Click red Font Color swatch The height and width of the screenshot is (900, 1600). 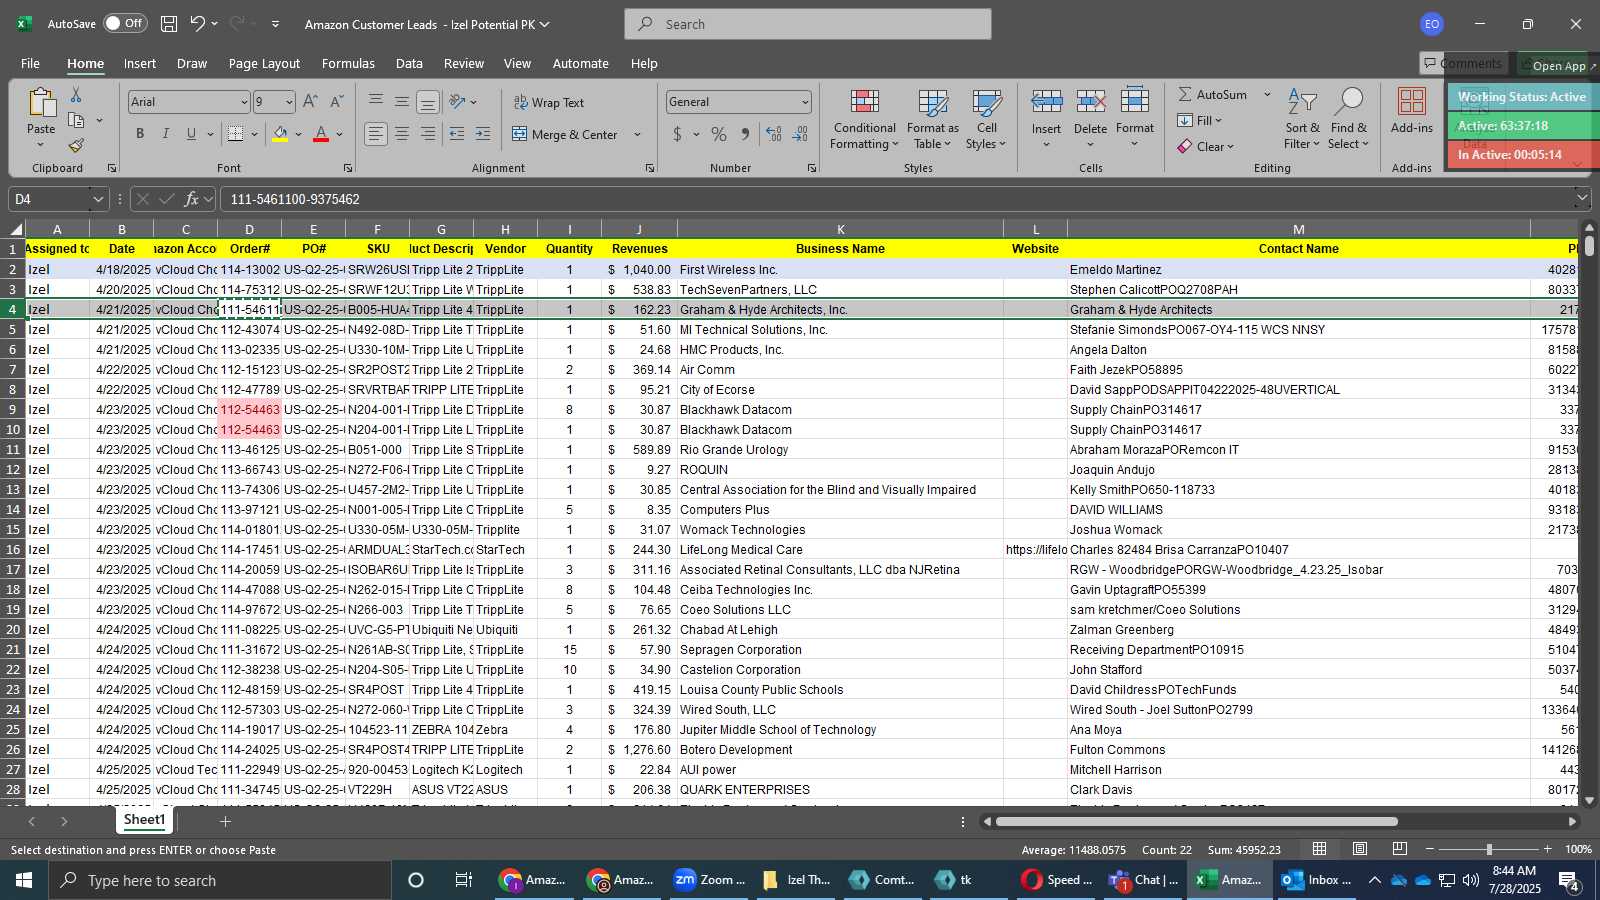coord(321,134)
